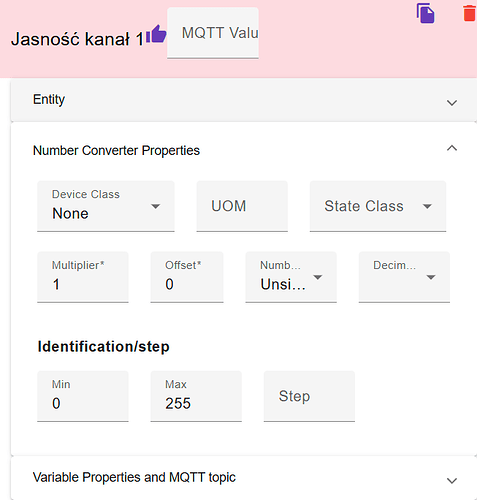Click the MQTT Value field
The height and width of the screenshot is (500, 477).
[x=213, y=33]
